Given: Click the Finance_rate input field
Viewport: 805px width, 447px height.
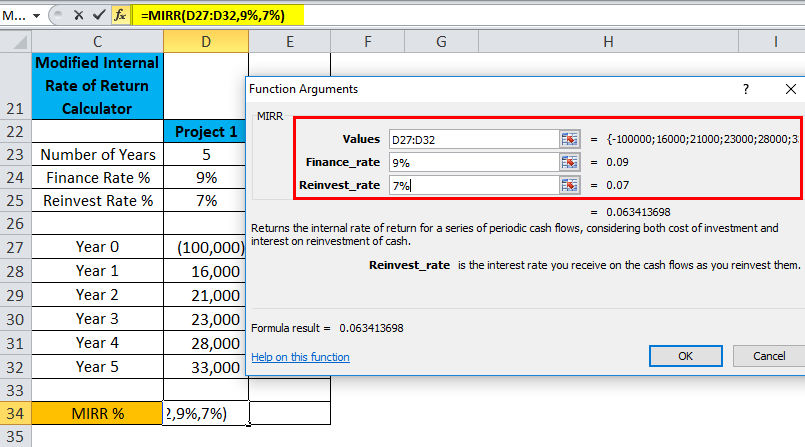Looking at the screenshot, I should click(x=474, y=162).
